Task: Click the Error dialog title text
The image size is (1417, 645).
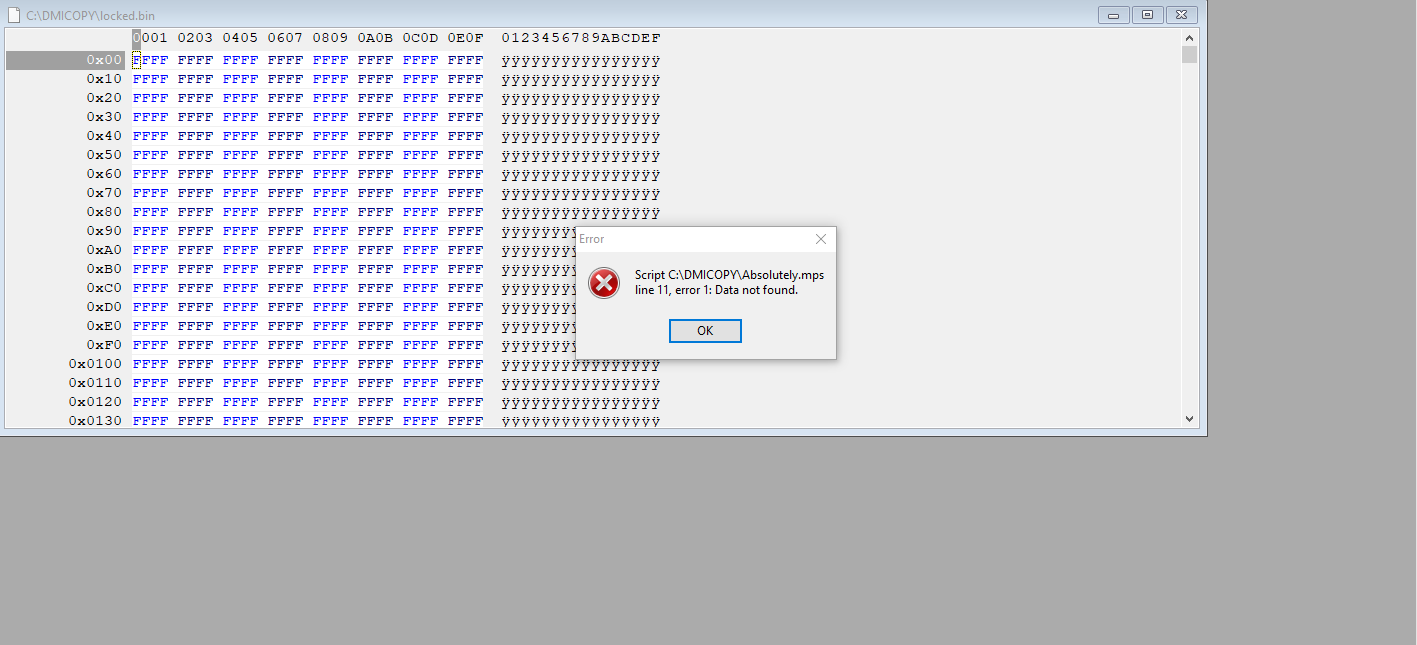Action: click(592, 239)
